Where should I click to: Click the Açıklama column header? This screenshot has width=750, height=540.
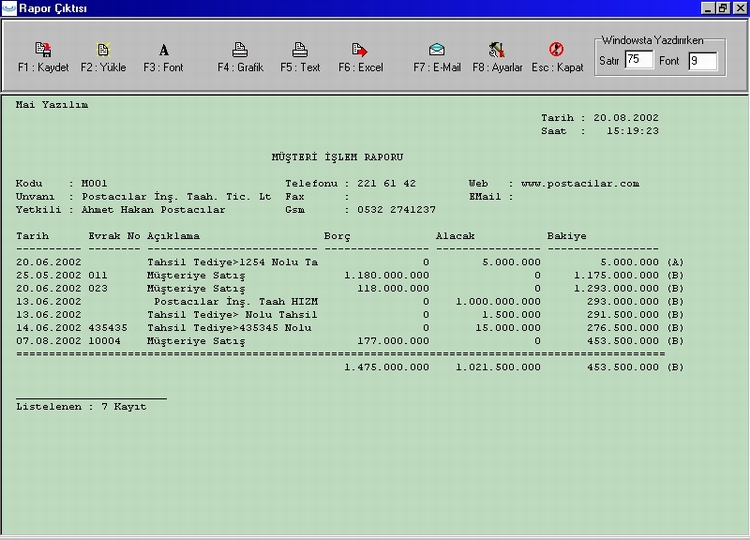pos(173,236)
